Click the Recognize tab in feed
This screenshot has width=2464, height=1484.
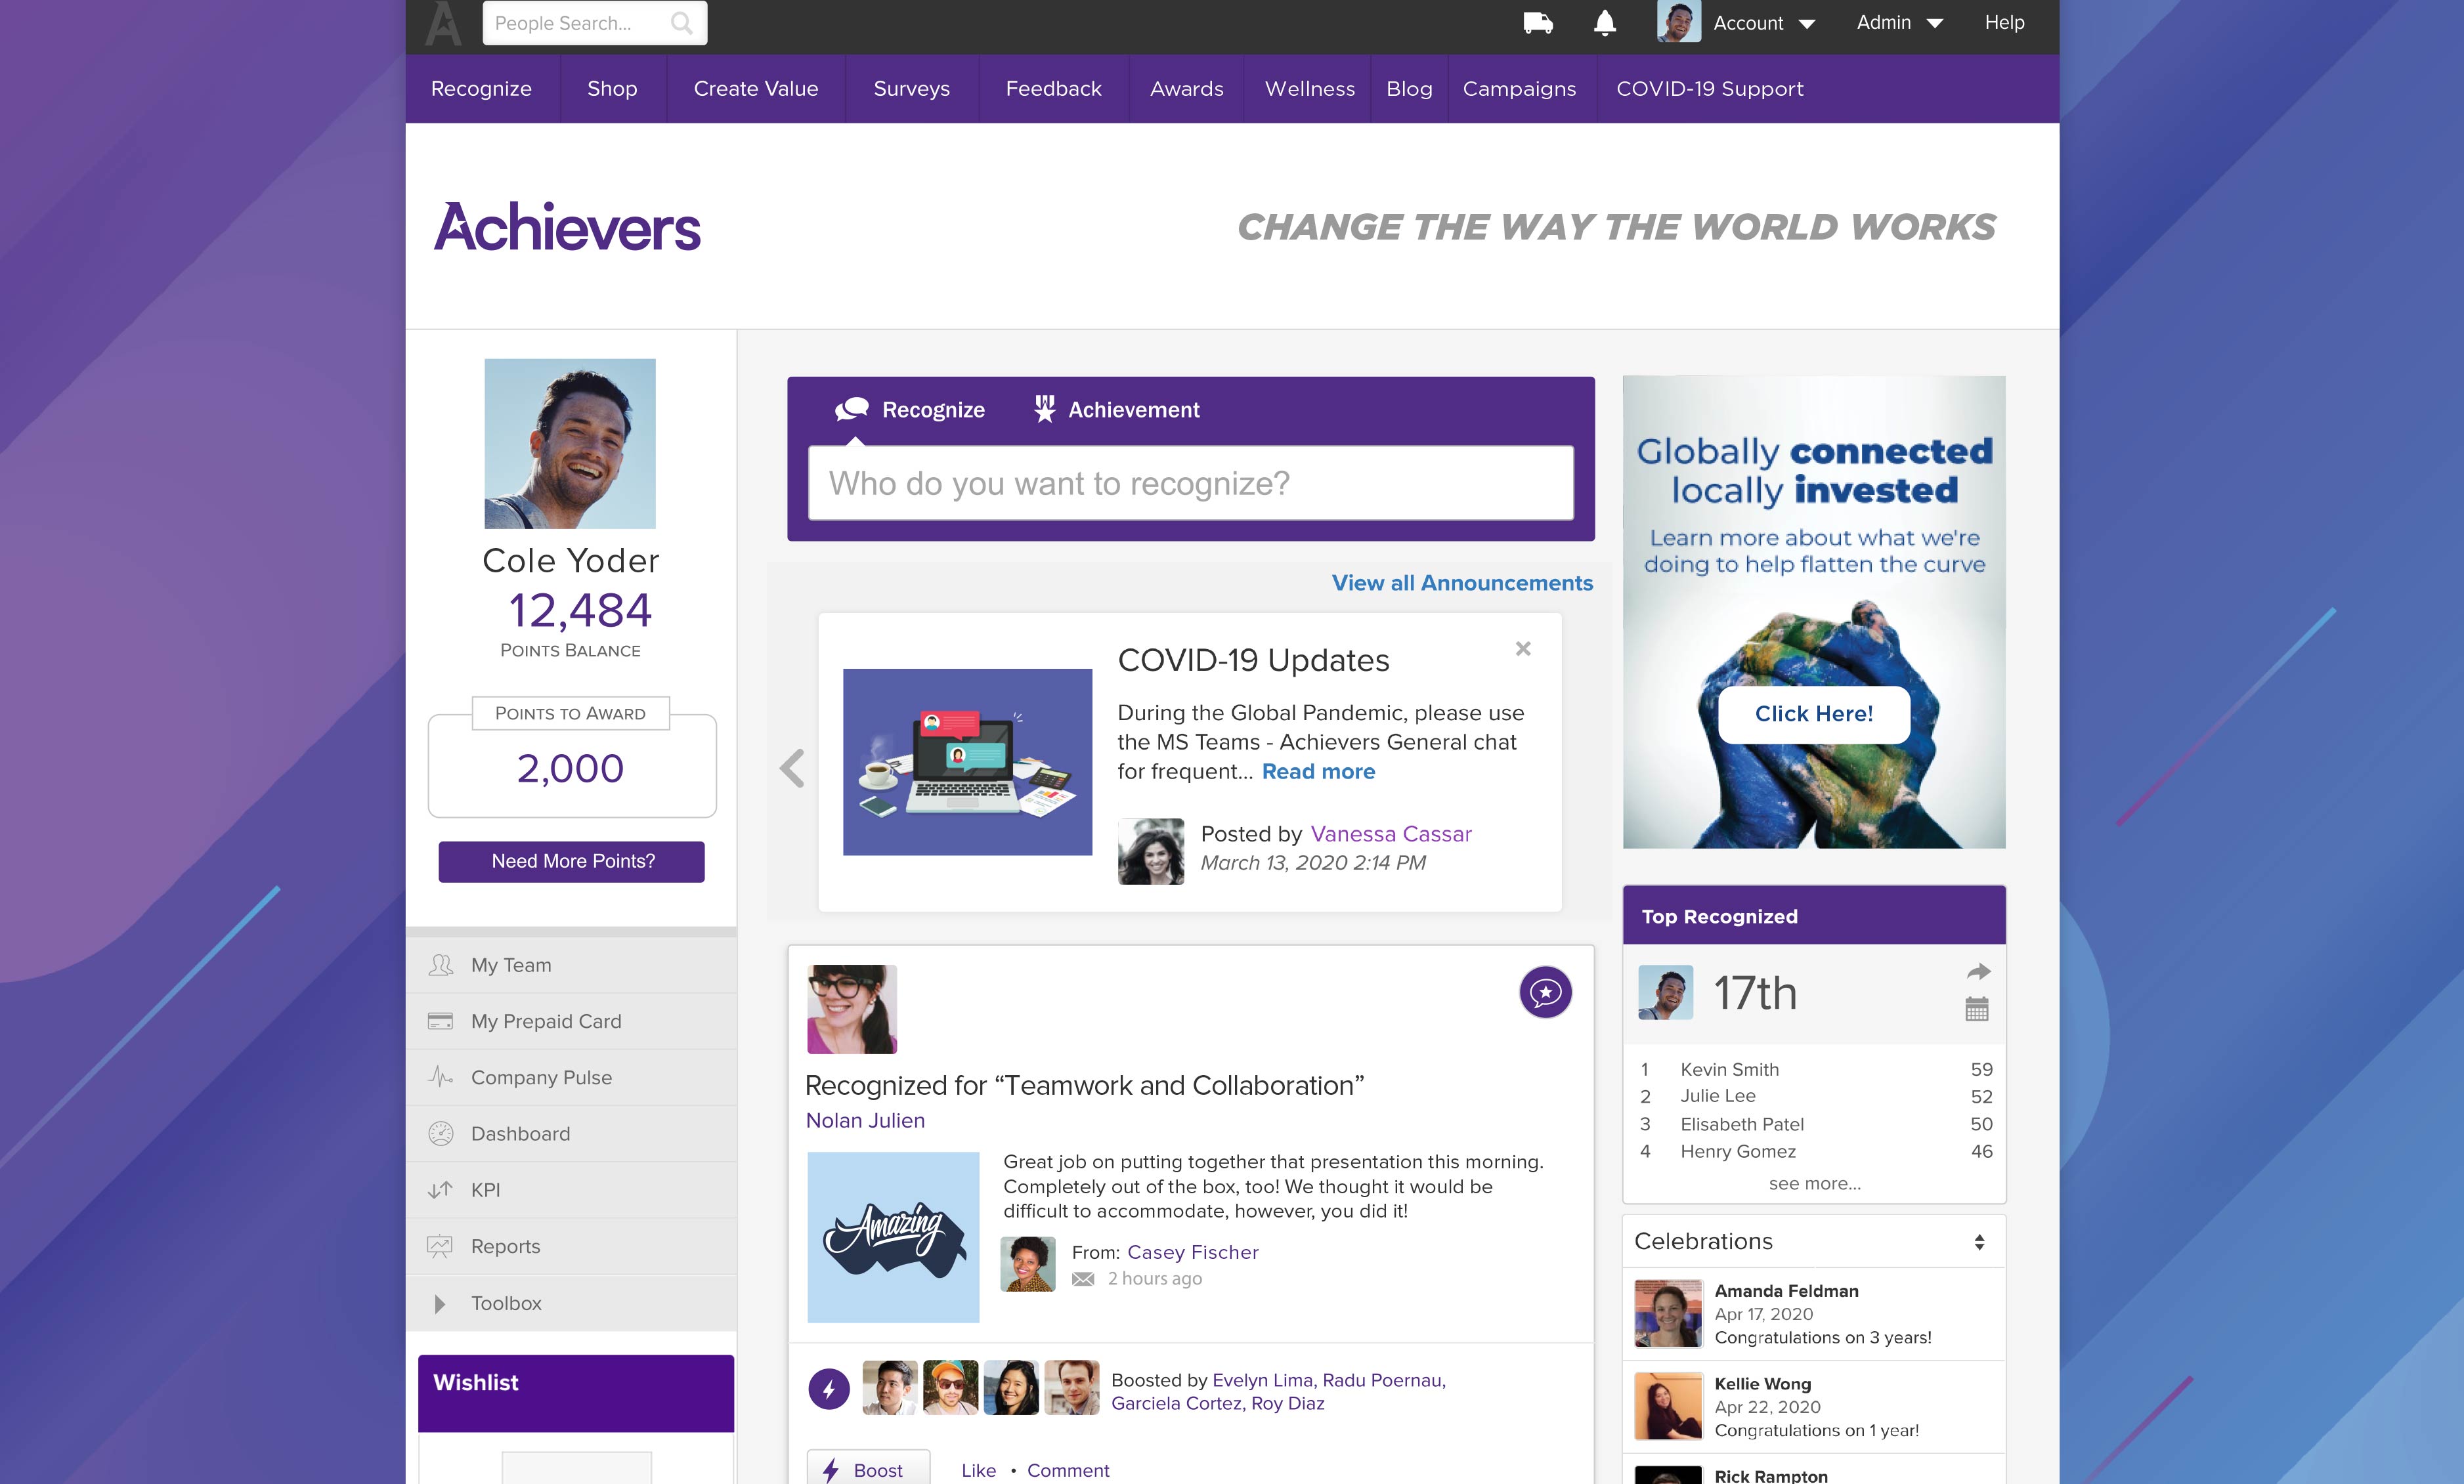point(908,410)
